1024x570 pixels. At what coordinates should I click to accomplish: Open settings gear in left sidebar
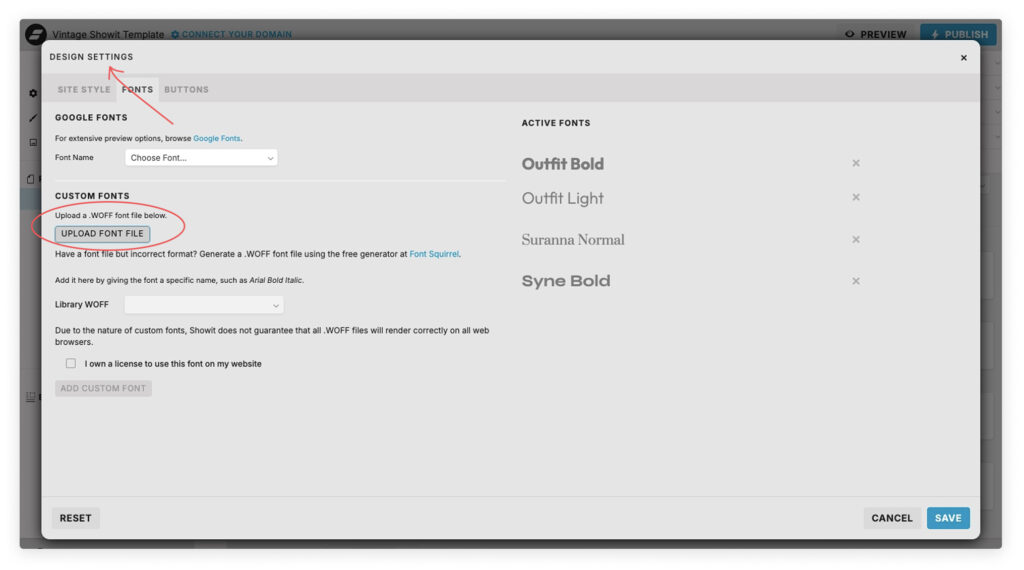point(33,93)
